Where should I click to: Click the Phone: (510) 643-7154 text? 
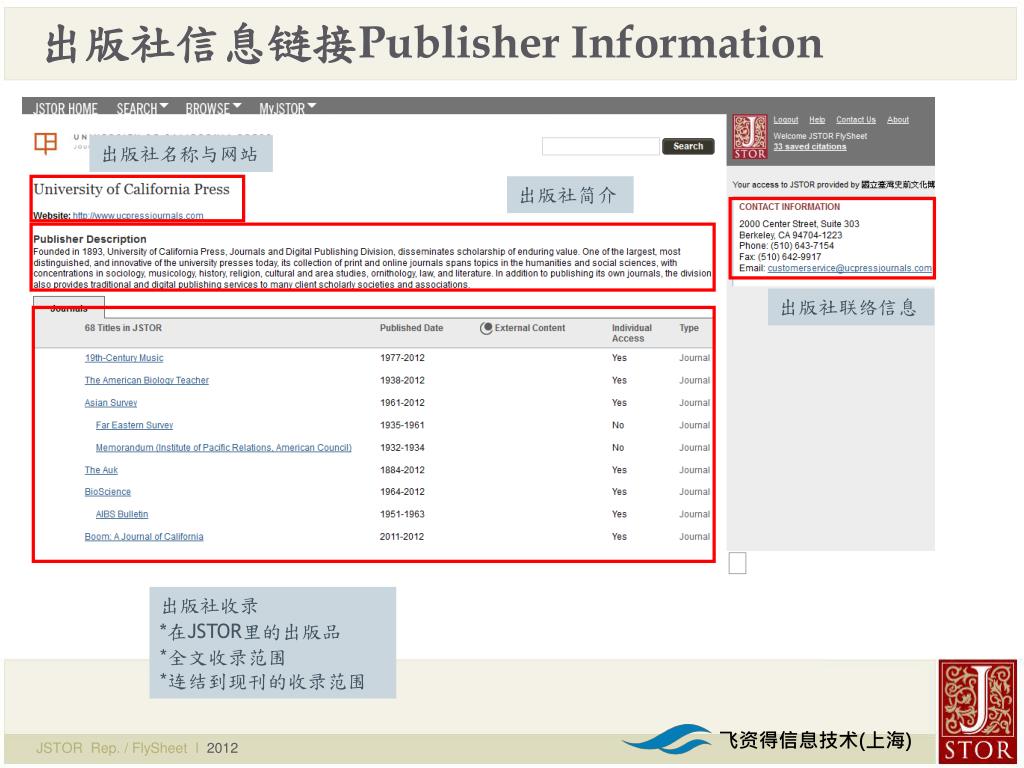point(786,246)
